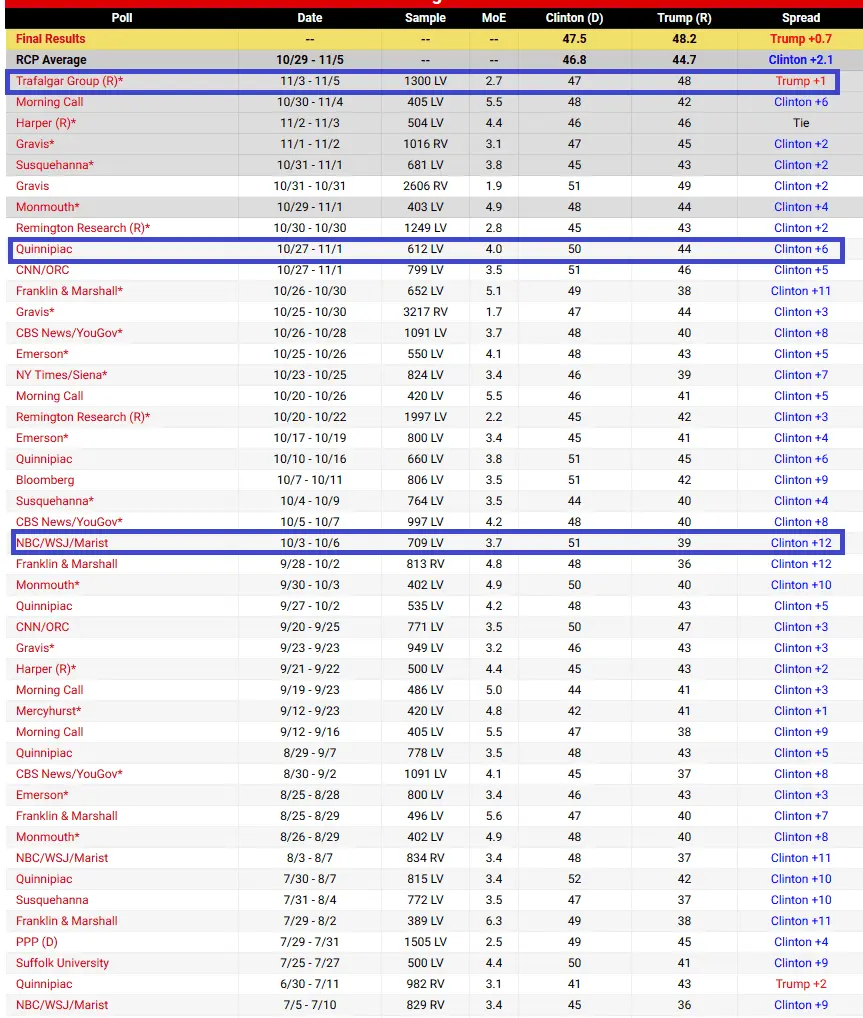Click the Sample column header
The image size is (863, 1018).
(425, 18)
